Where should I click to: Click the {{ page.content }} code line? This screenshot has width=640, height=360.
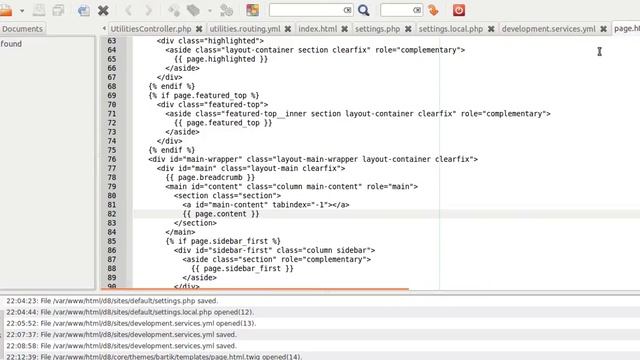click(x=221, y=214)
